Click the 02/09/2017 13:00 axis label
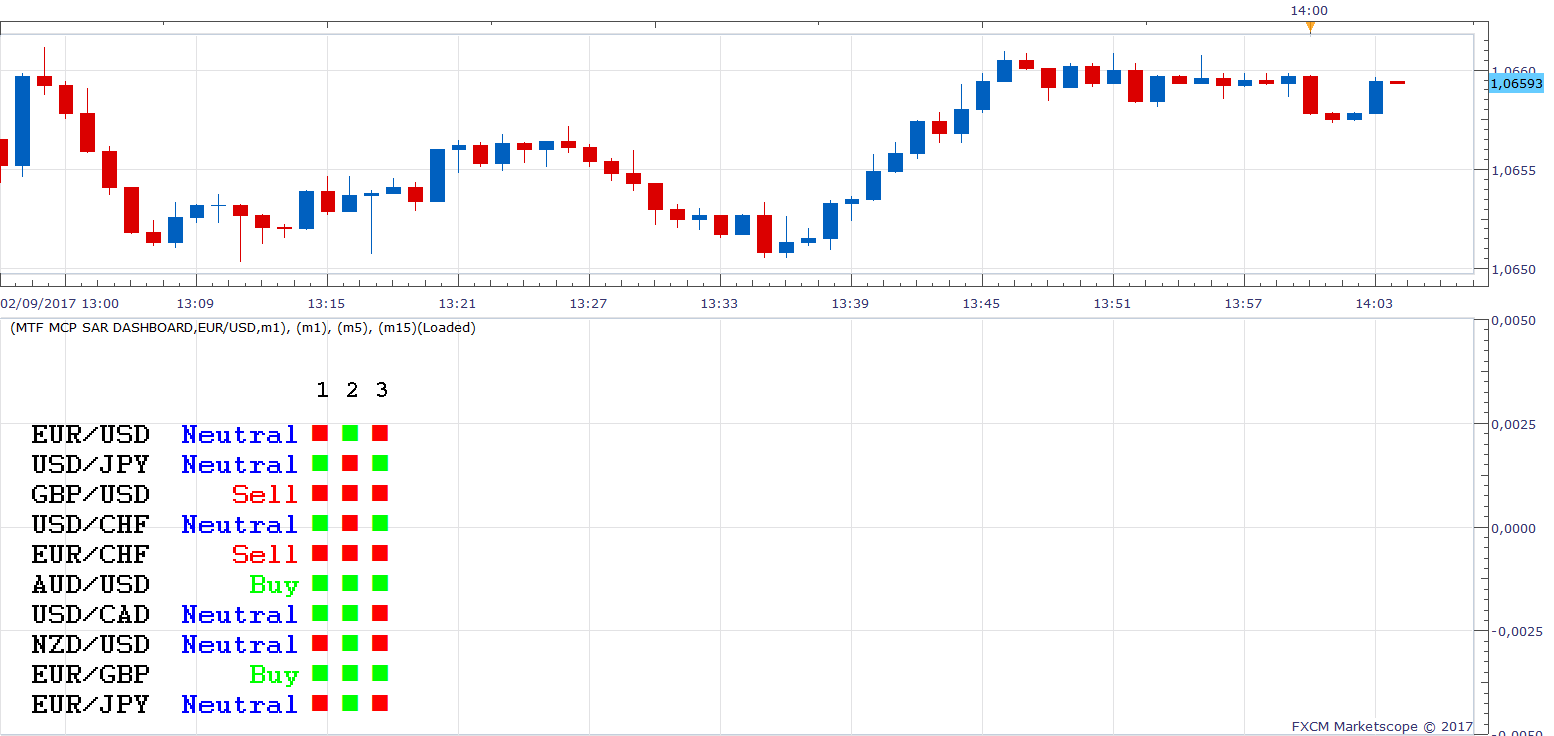 coord(59,303)
